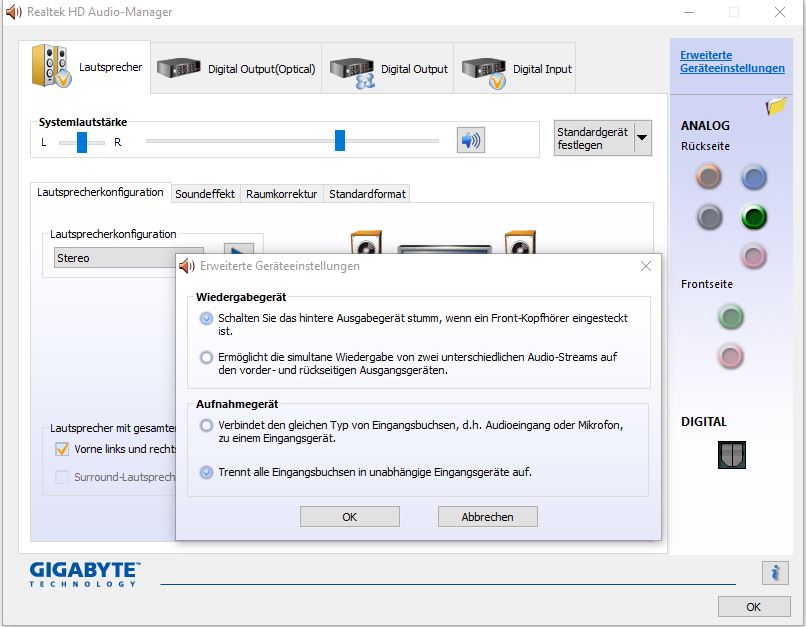Viewport: 806px width, 627px height.
Task: Click the pink rear analog jack
Action: tap(754, 256)
